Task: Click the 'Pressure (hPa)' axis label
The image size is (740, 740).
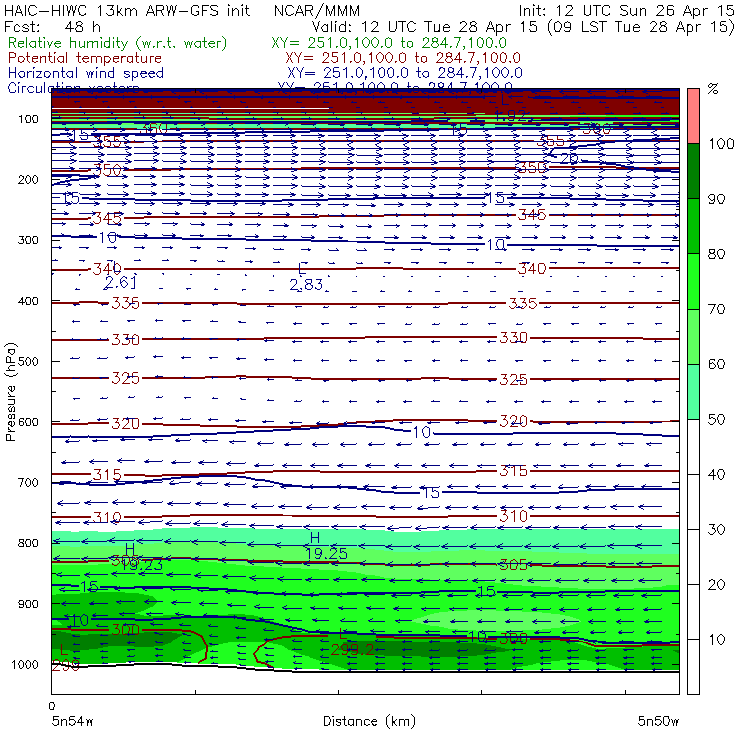Action: pos(10,392)
